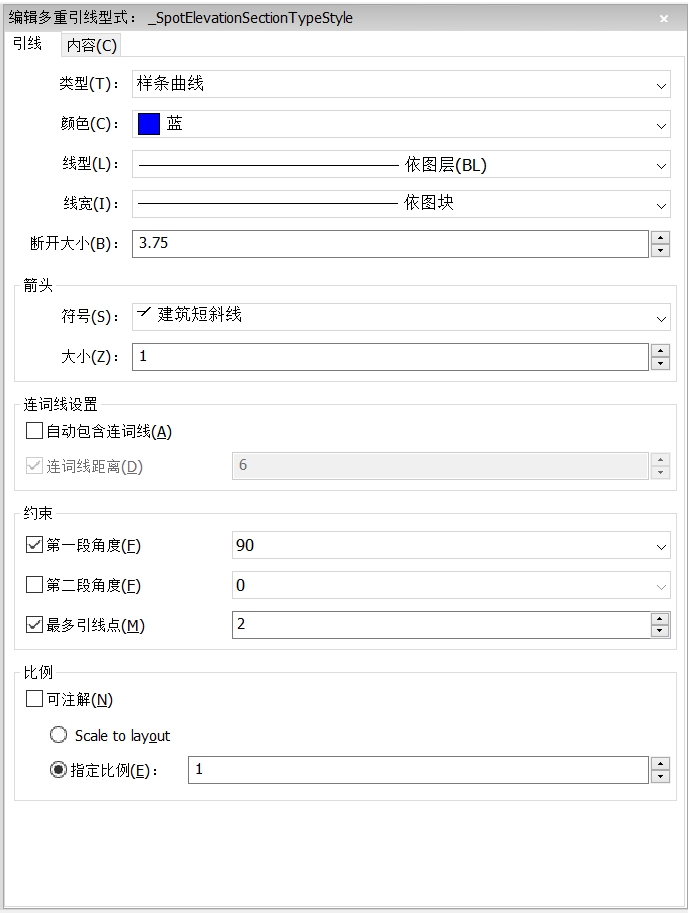Viewport: 688px width, 913px height.
Task: Decrease 最多引线点 count with down spinner
Action: [x=659, y=631]
